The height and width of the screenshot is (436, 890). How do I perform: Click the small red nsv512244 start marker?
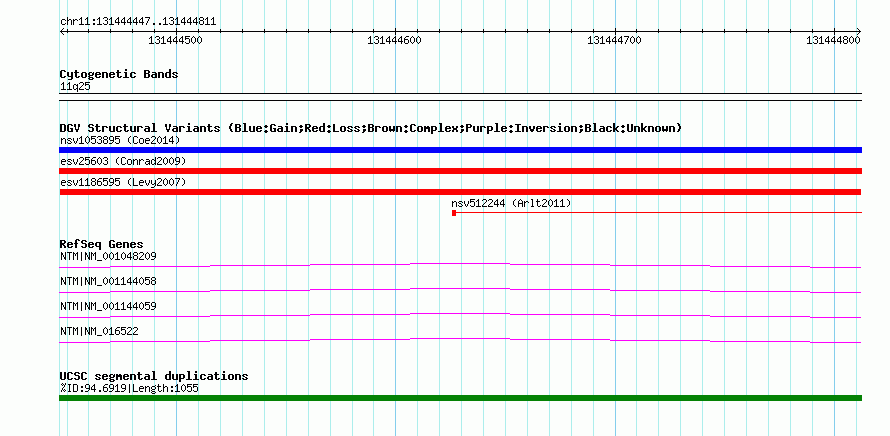click(454, 213)
